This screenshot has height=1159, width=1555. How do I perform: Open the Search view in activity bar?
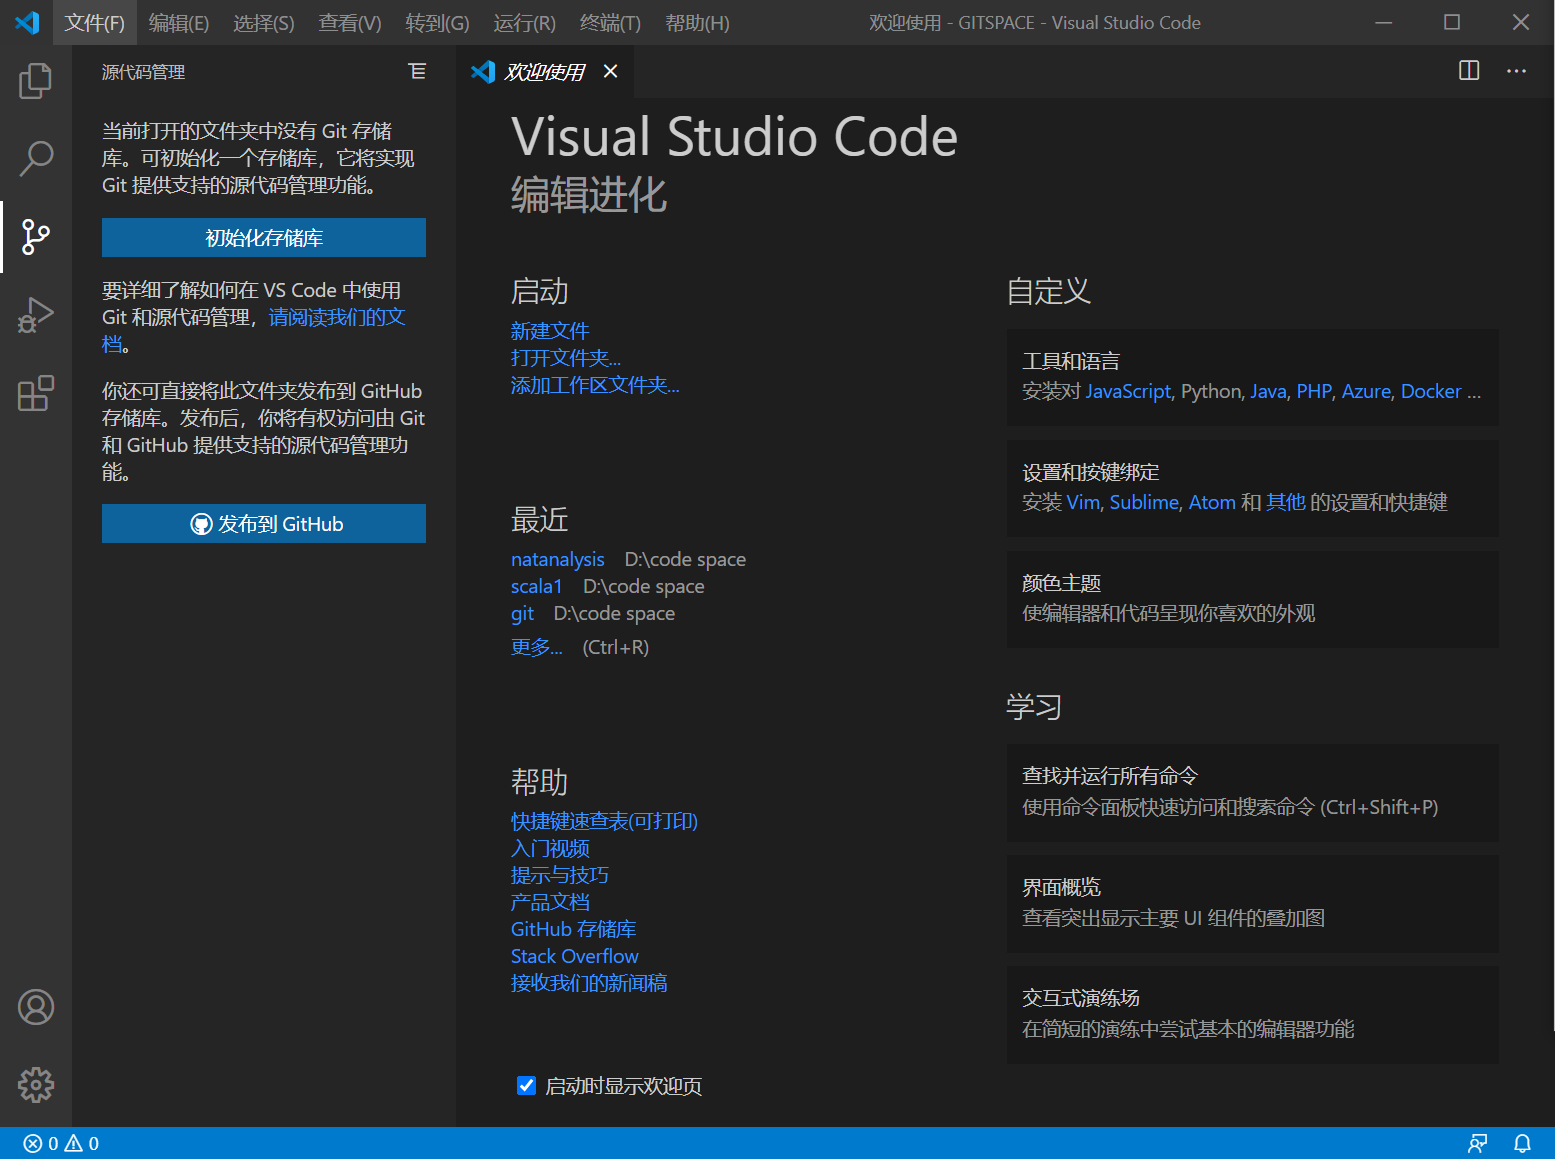click(x=36, y=158)
